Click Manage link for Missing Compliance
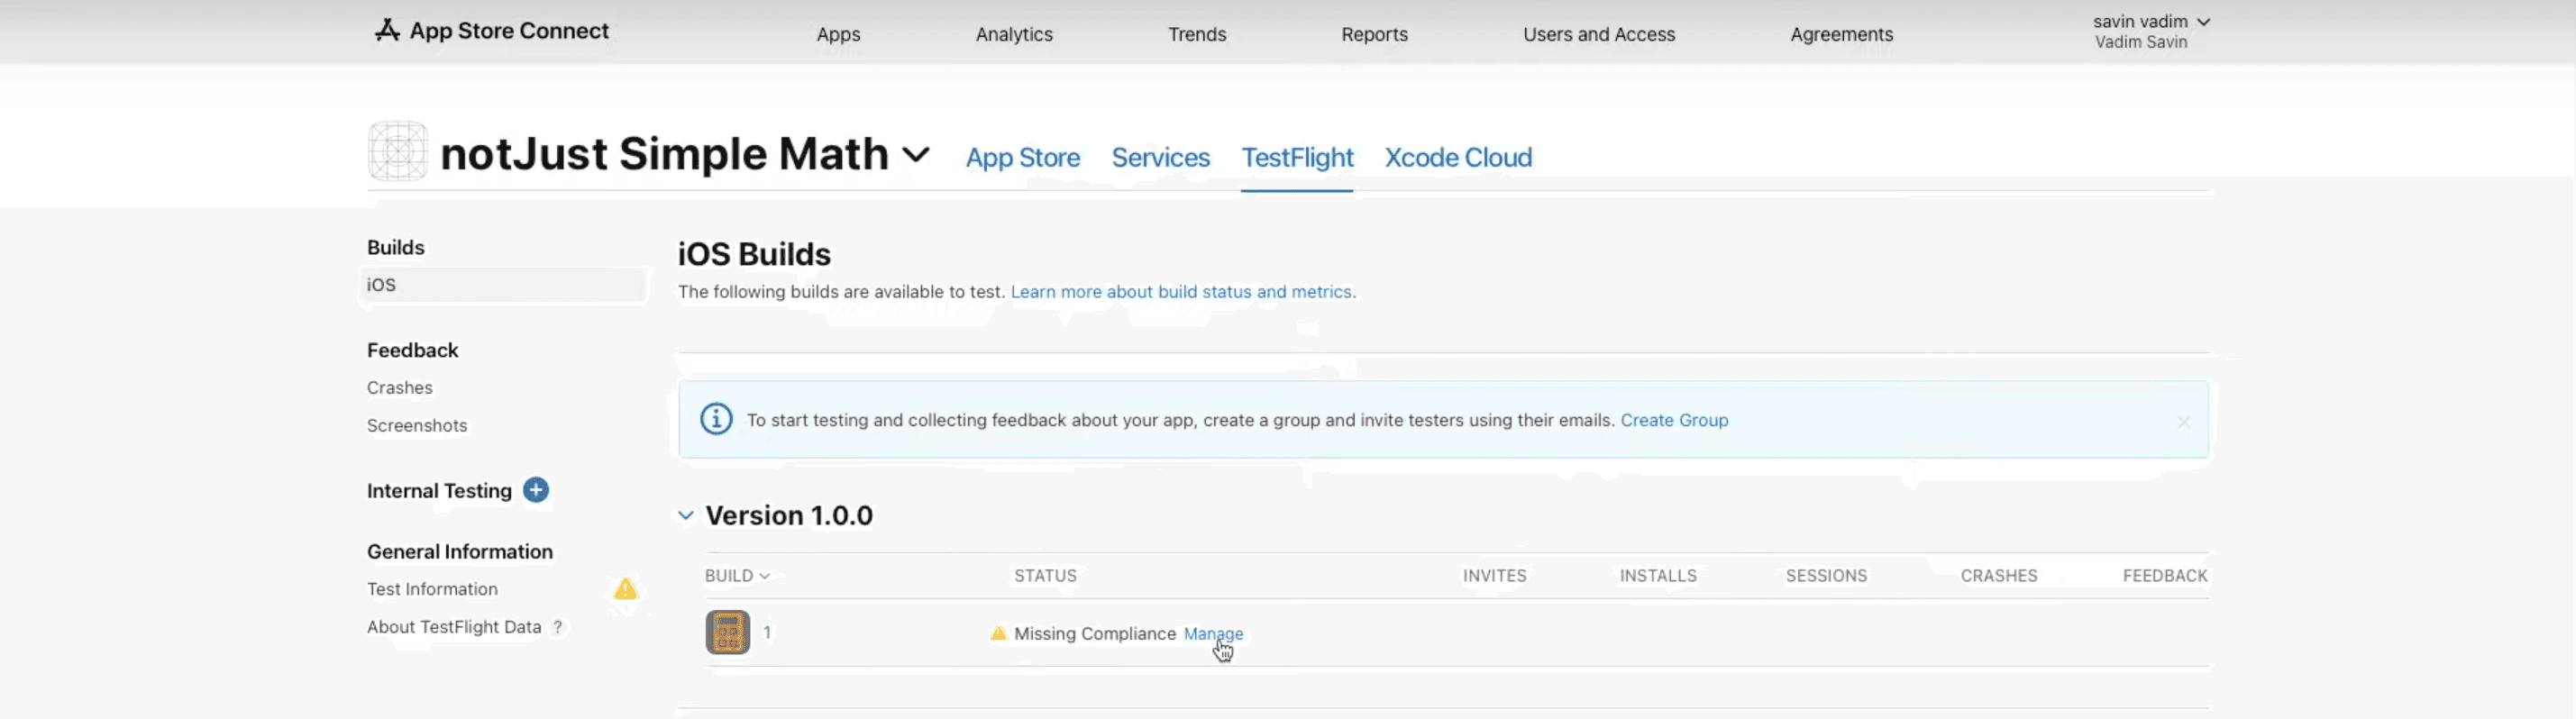This screenshot has width=2576, height=719. pos(1213,633)
